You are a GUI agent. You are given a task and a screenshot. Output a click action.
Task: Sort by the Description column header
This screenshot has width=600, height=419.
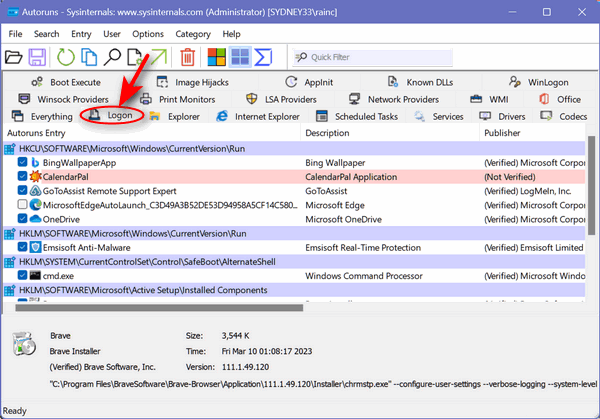(x=390, y=133)
